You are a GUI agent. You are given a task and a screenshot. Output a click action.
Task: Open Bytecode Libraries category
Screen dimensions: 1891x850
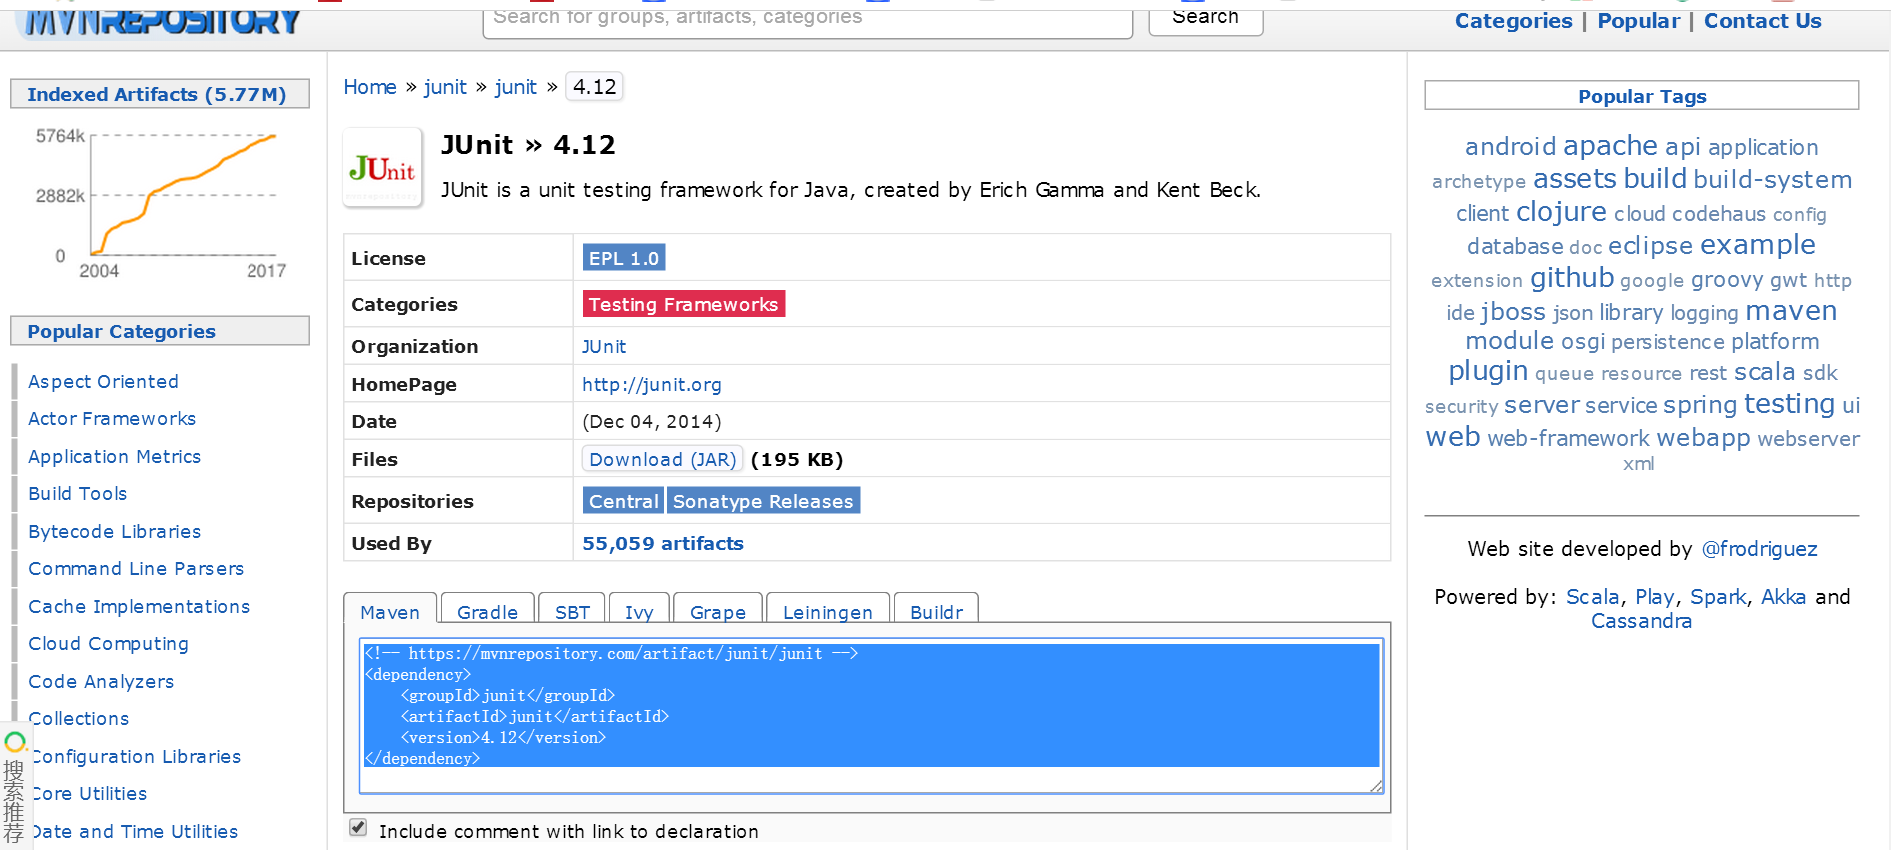pos(114,531)
